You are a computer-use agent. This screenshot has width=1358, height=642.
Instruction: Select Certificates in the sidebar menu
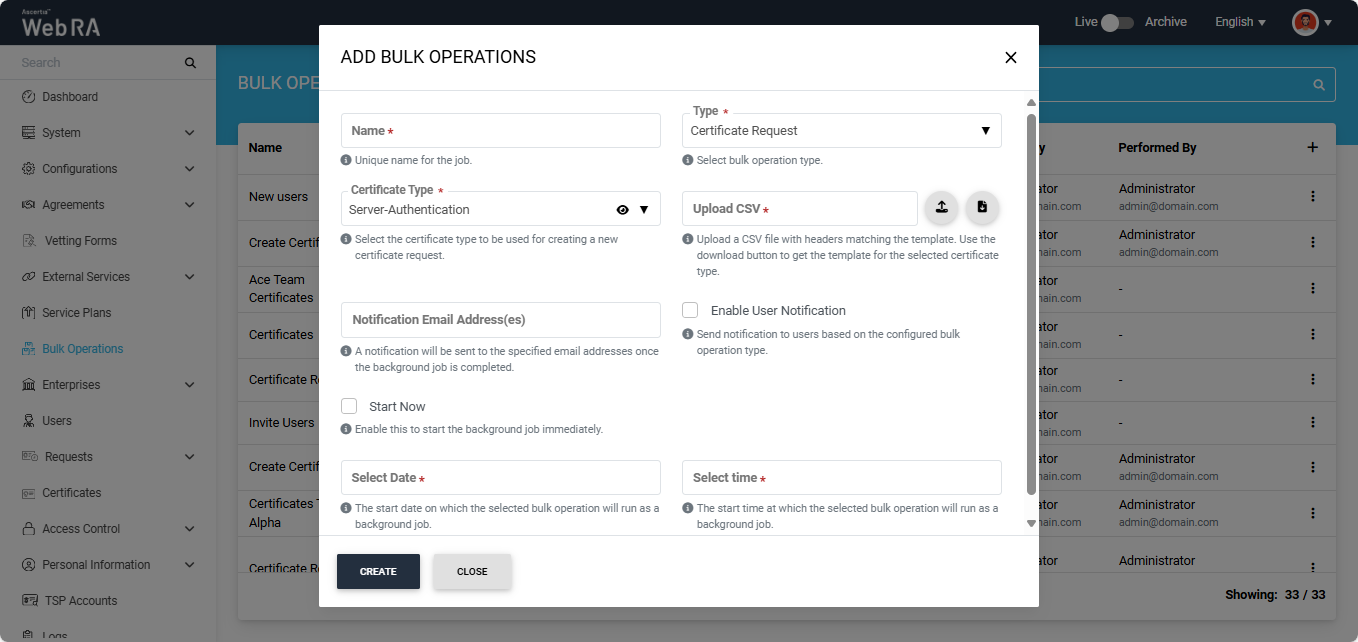click(72, 493)
